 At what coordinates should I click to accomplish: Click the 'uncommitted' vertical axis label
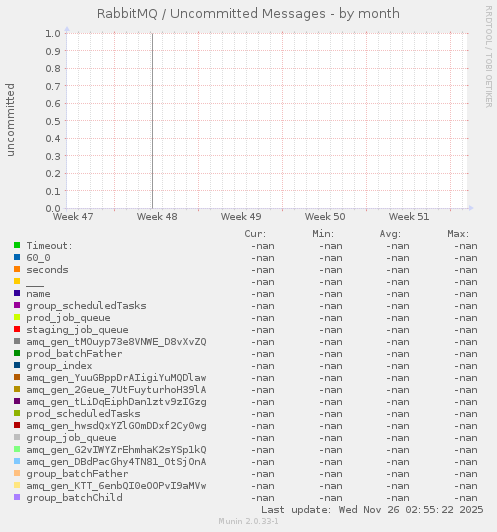[x=11, y=120]
